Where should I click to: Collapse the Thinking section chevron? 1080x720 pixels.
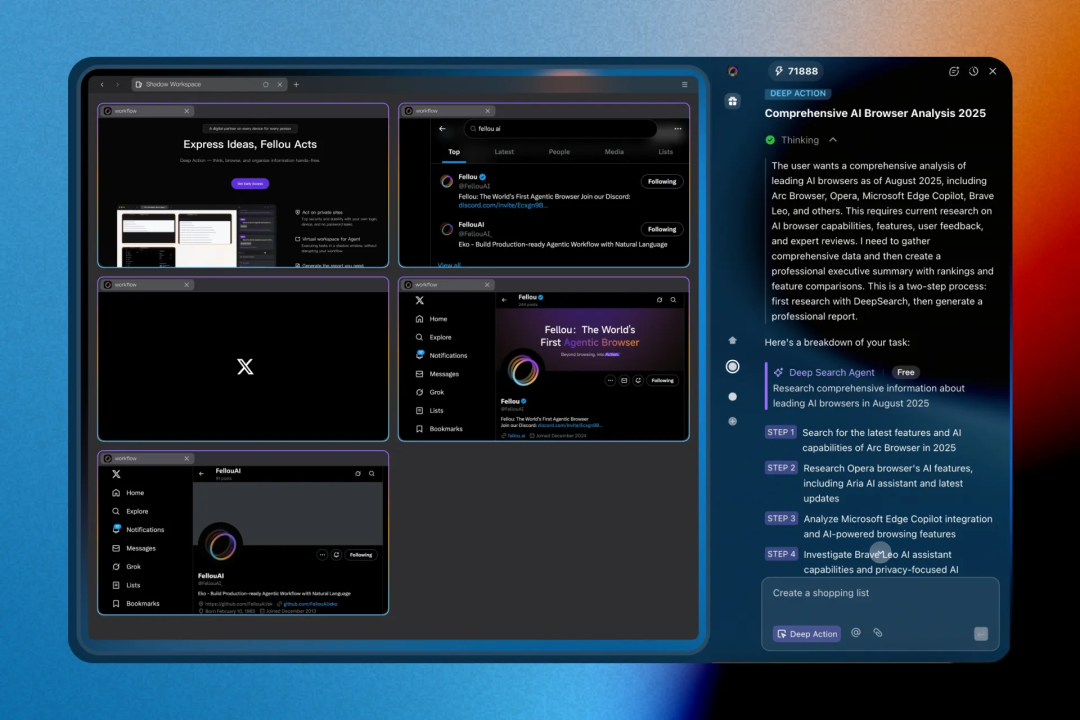pyautogui.click(x=833, y=140)
